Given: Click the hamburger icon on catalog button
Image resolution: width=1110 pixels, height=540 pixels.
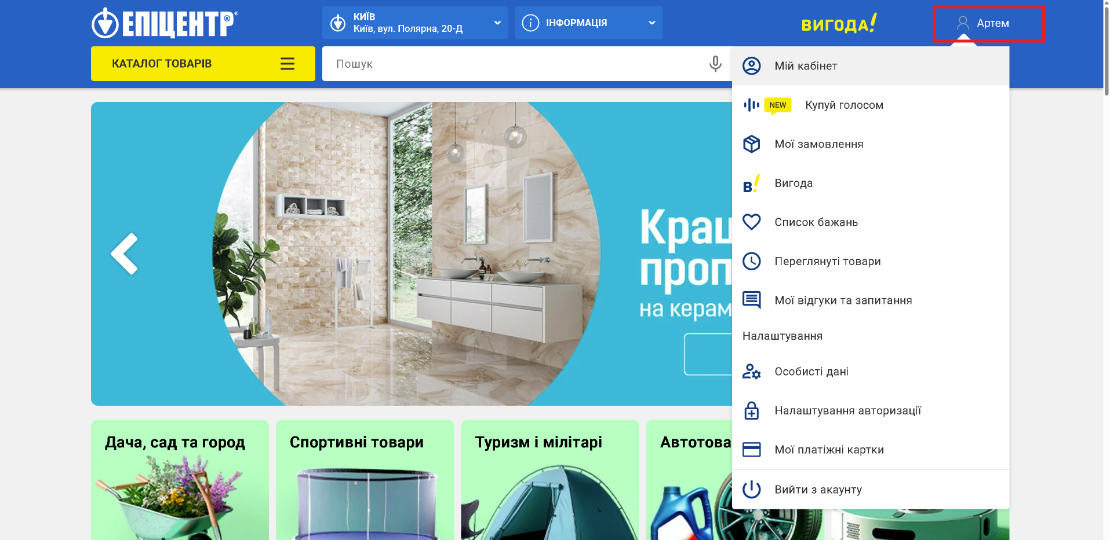Looking at the screenshot, I should pos(287,64).
